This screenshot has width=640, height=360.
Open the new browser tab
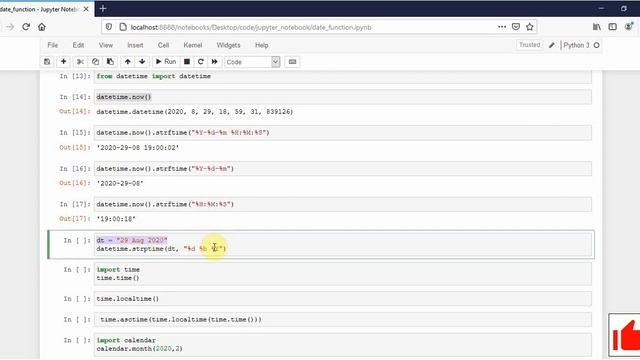(x=103, y=9)
